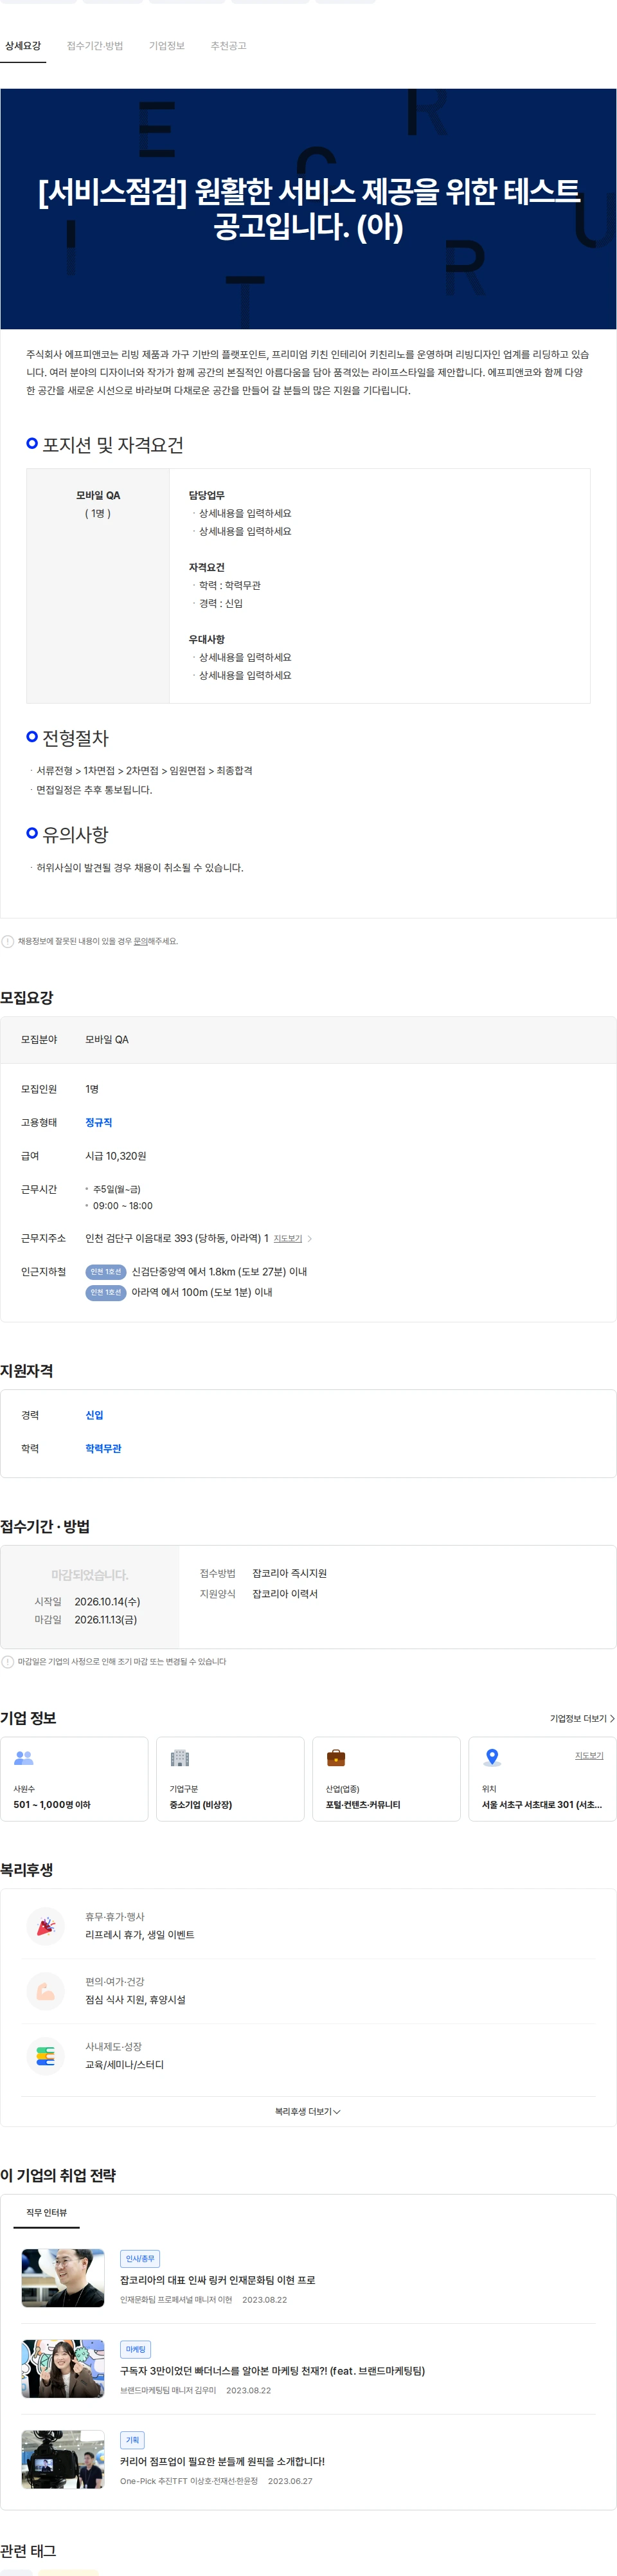Click the 리프레시 휴가, 생일 이벤트 benefit text
Image resolution: width=617 pixels, height=2576 pixels.
click(x=140, y=1935)
